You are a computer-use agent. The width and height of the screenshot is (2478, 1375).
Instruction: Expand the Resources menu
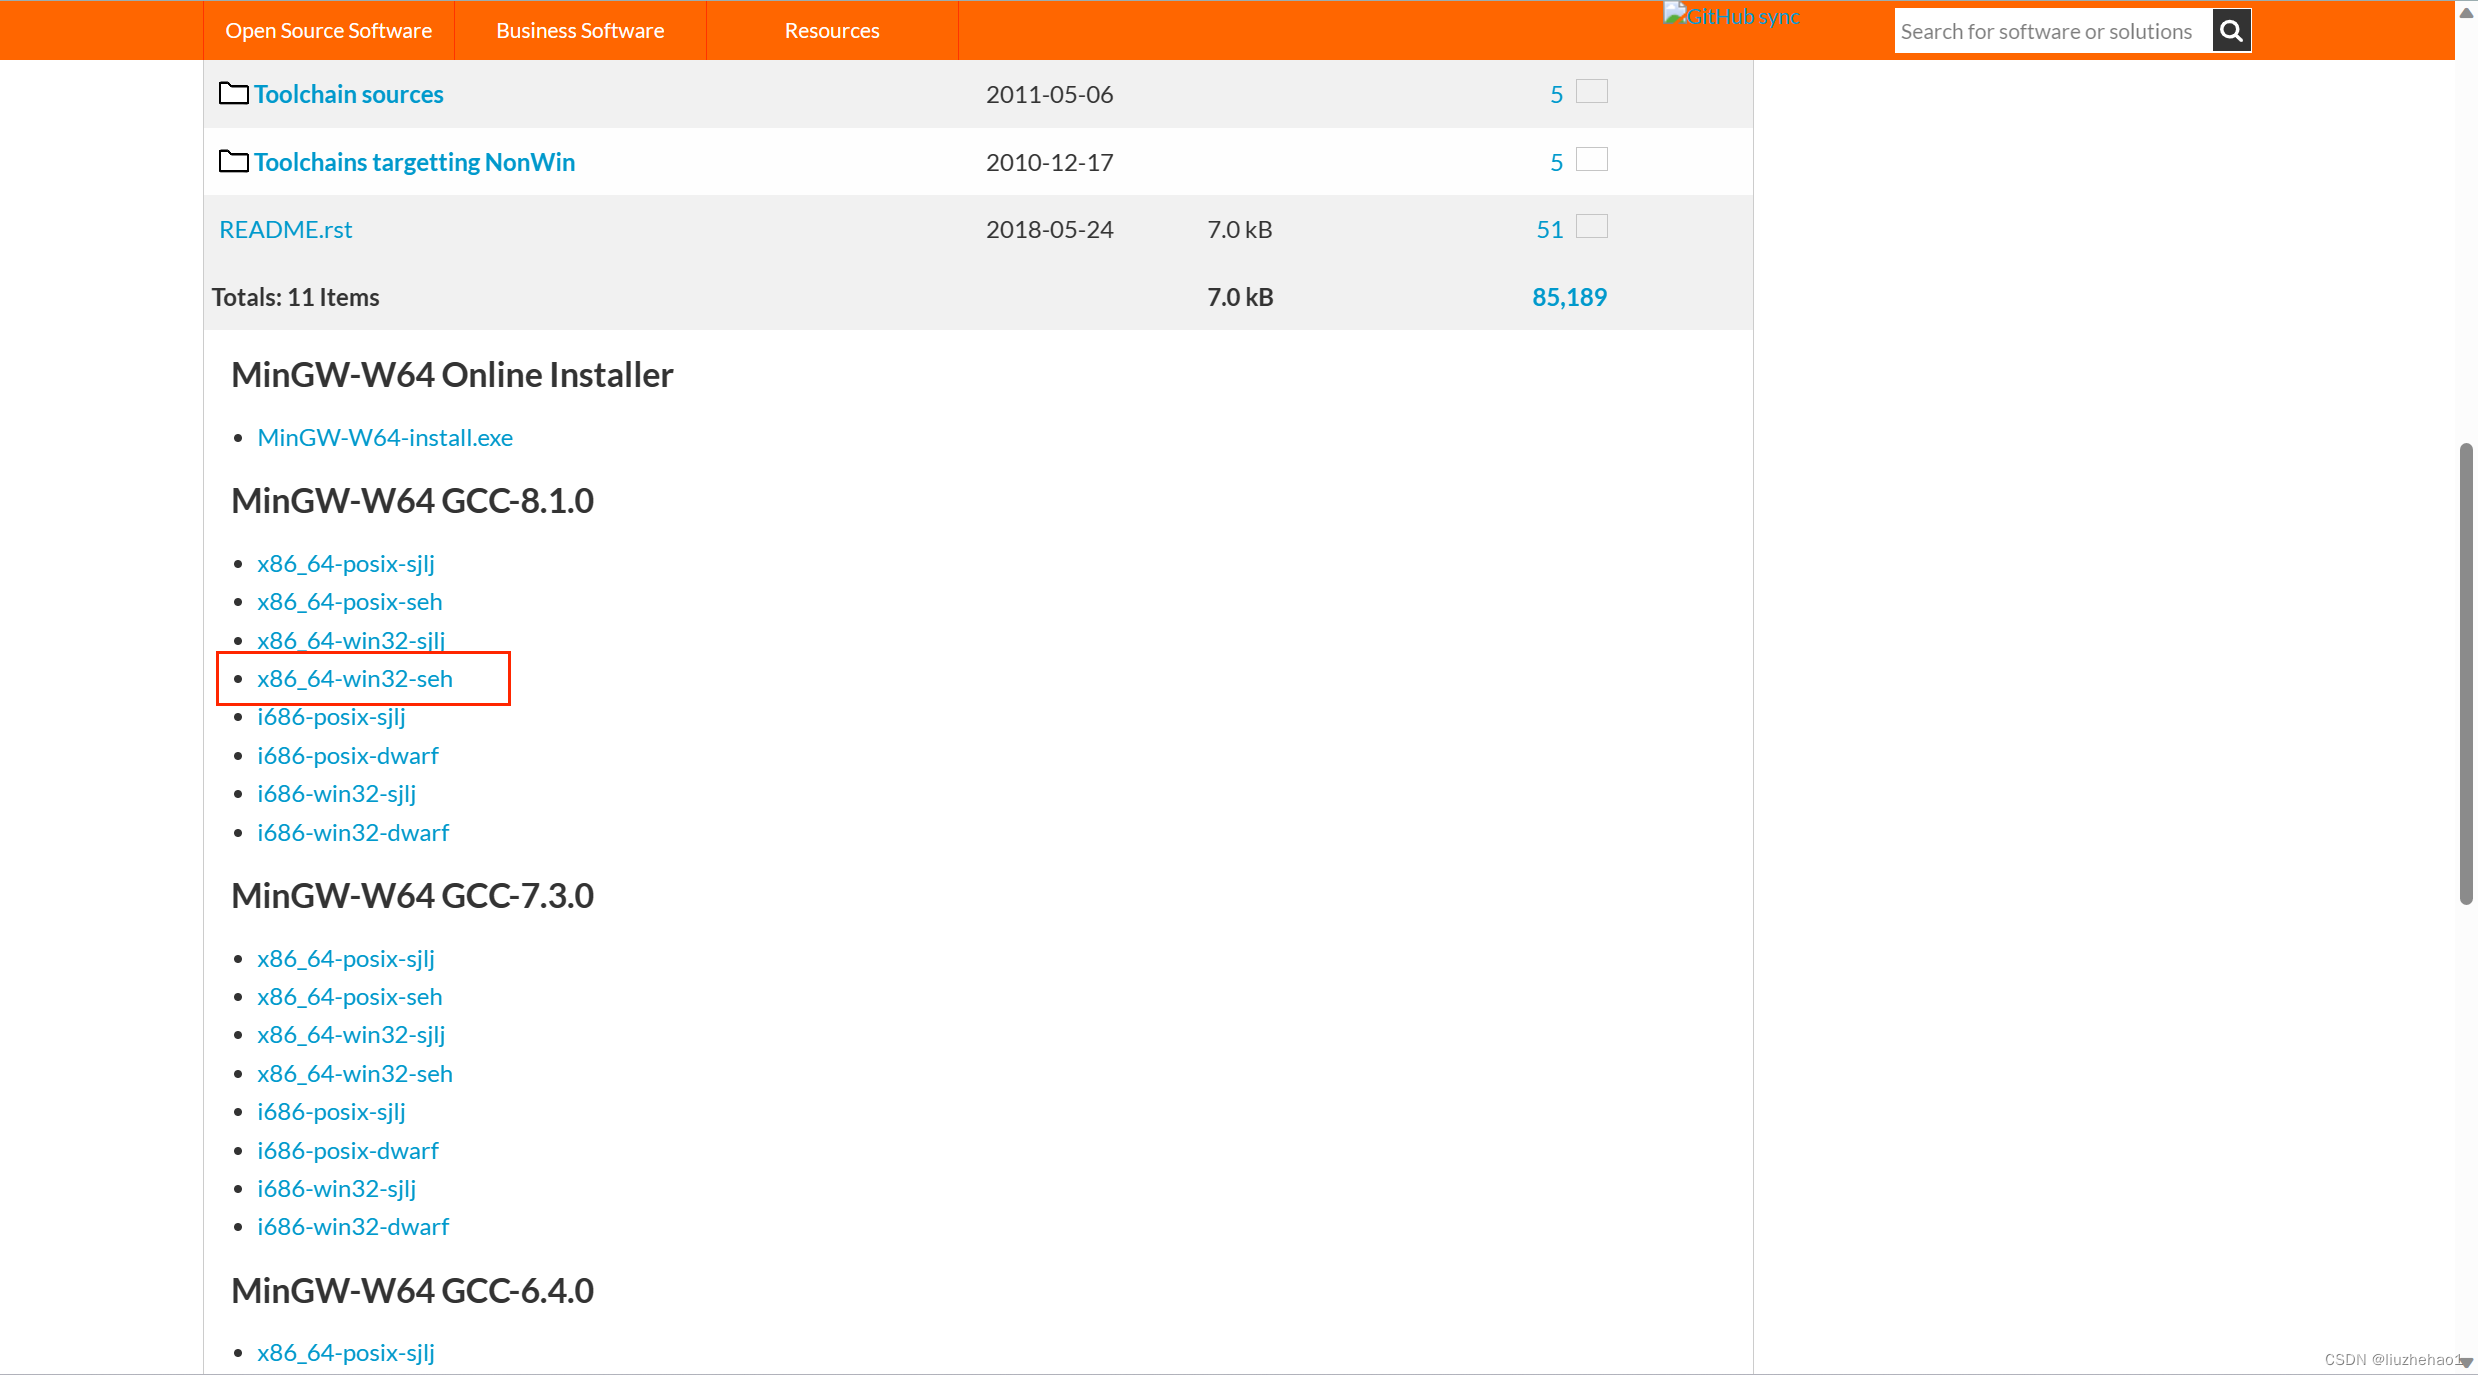pos(831,31)
